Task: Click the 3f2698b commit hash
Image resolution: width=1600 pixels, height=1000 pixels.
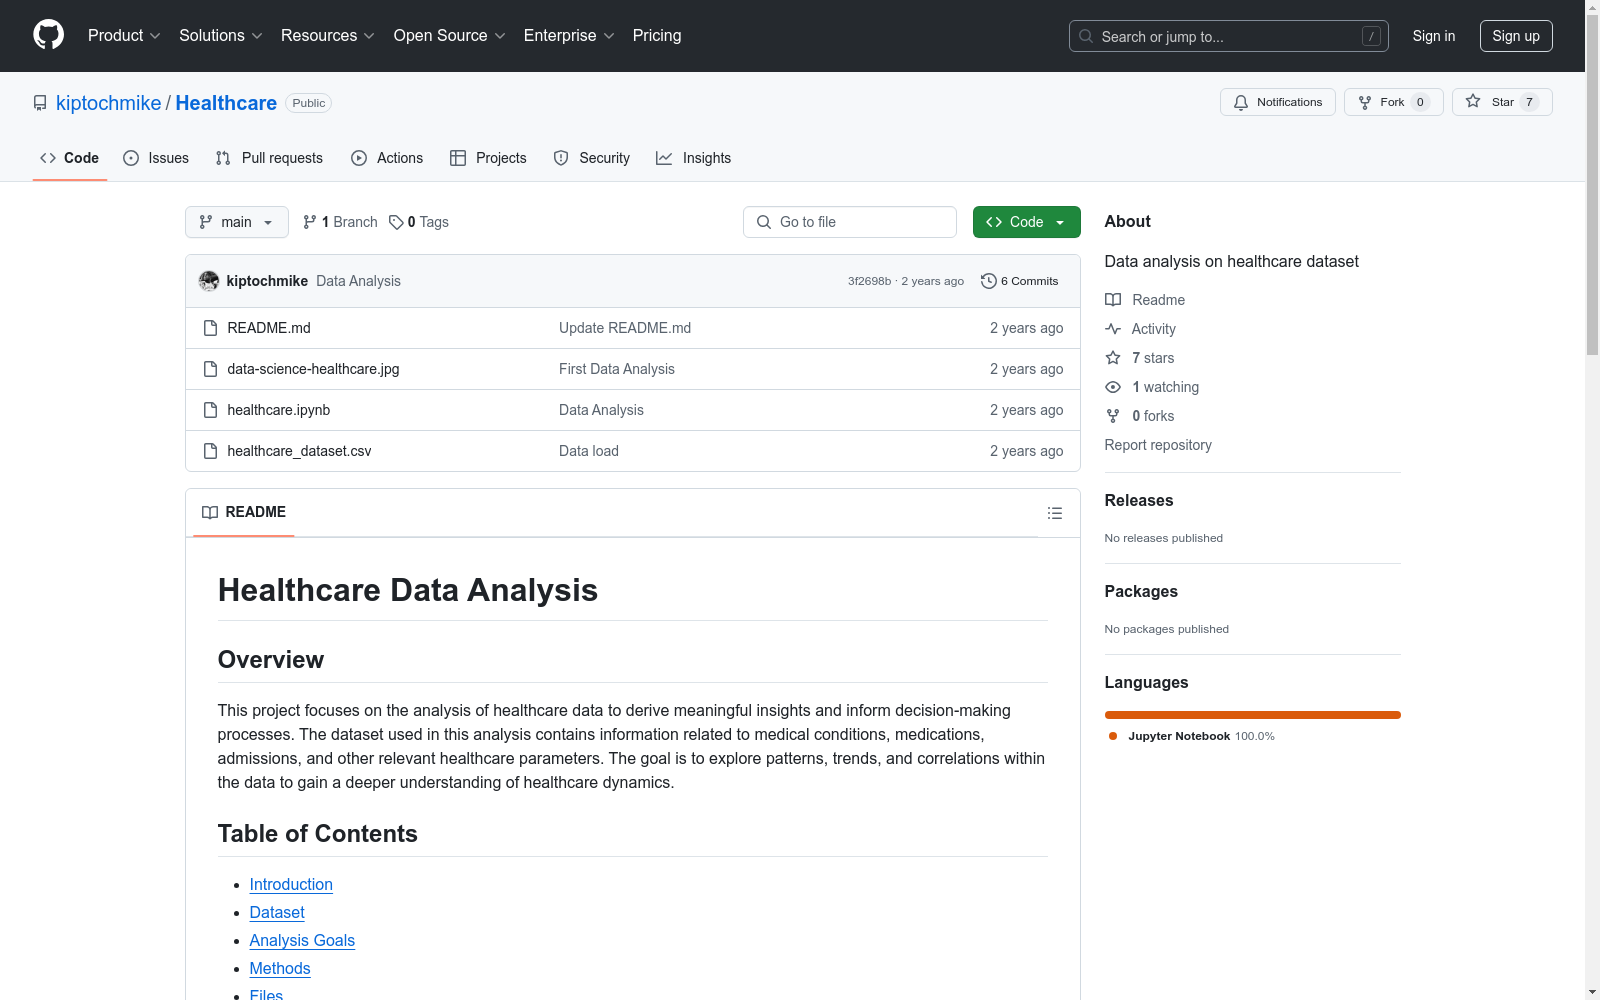Action: pyautogui.click(x=869, y=281)
